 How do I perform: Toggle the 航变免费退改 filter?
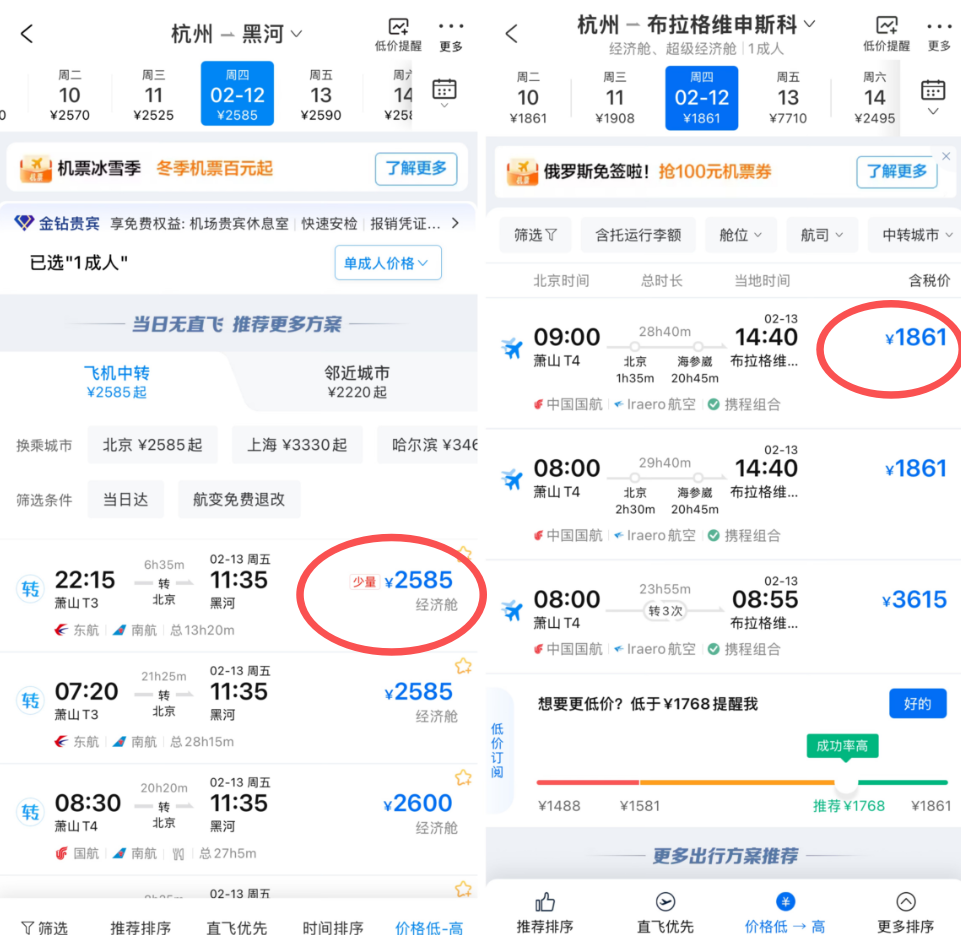pyautogui.click(x=239, y=498)
